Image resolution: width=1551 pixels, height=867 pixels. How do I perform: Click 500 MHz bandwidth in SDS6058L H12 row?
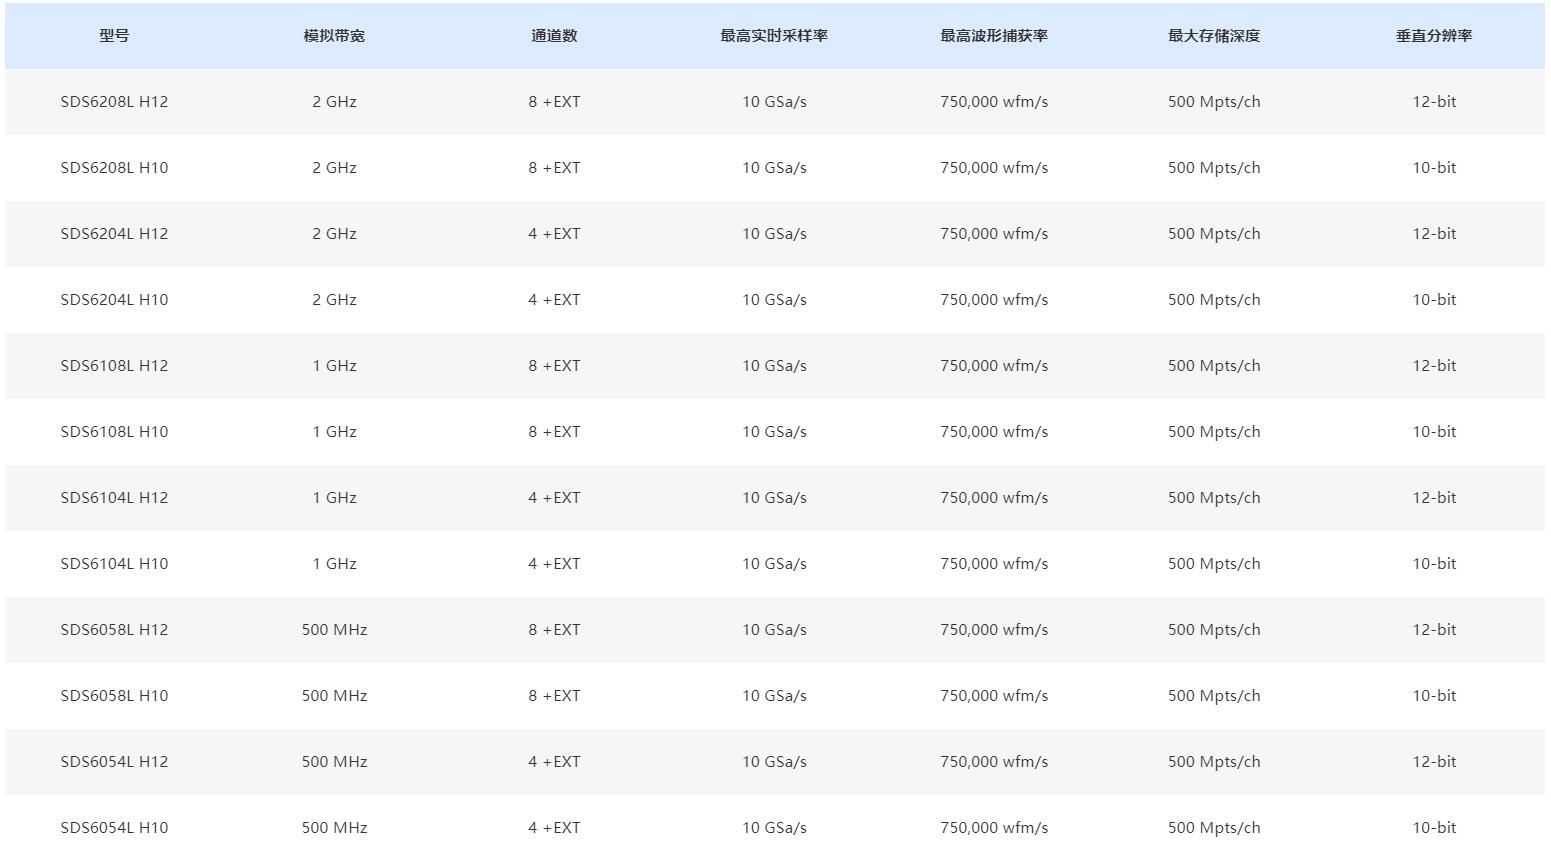coord(334,630)
